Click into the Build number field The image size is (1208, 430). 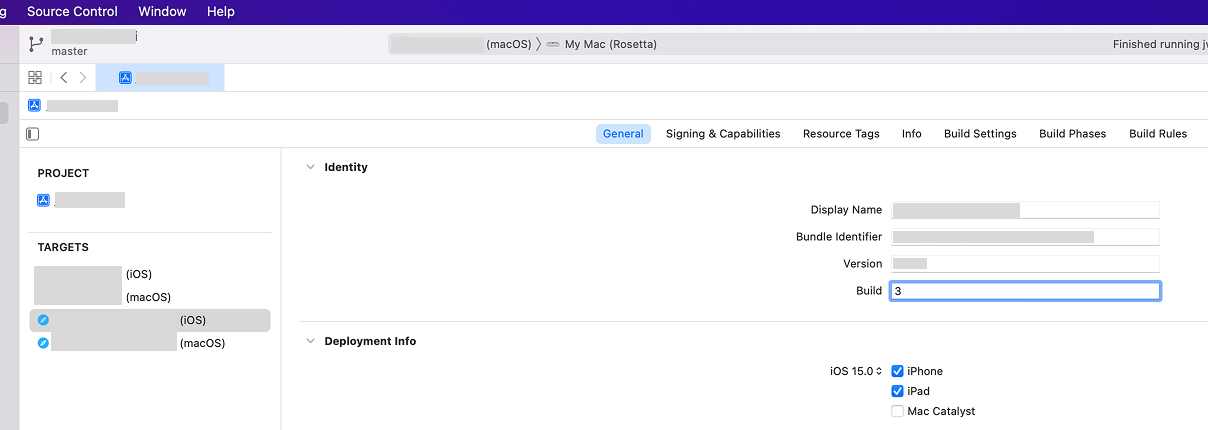pyautogui.click(x=1024, y=291)
